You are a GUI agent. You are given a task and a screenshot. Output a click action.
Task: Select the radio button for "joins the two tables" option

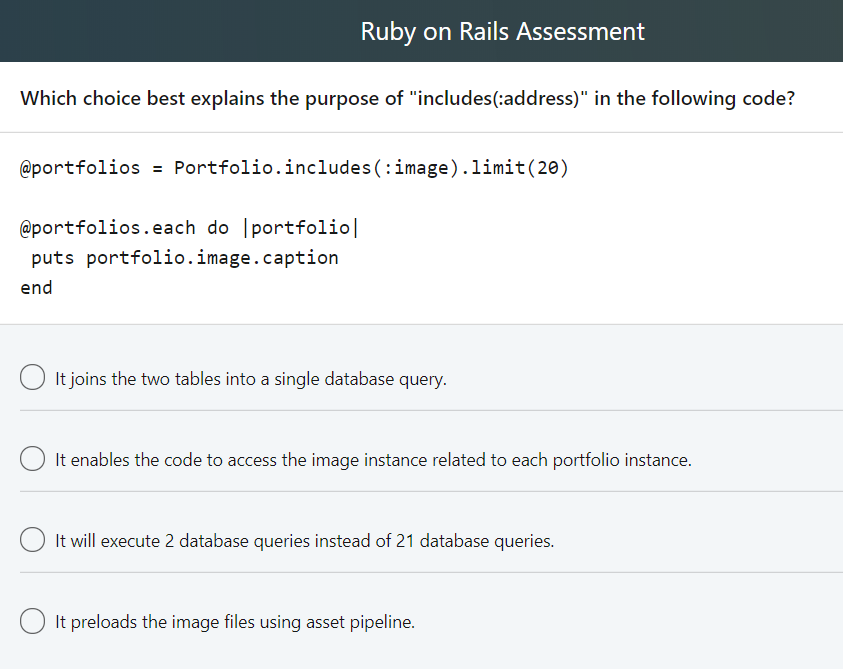32,377
